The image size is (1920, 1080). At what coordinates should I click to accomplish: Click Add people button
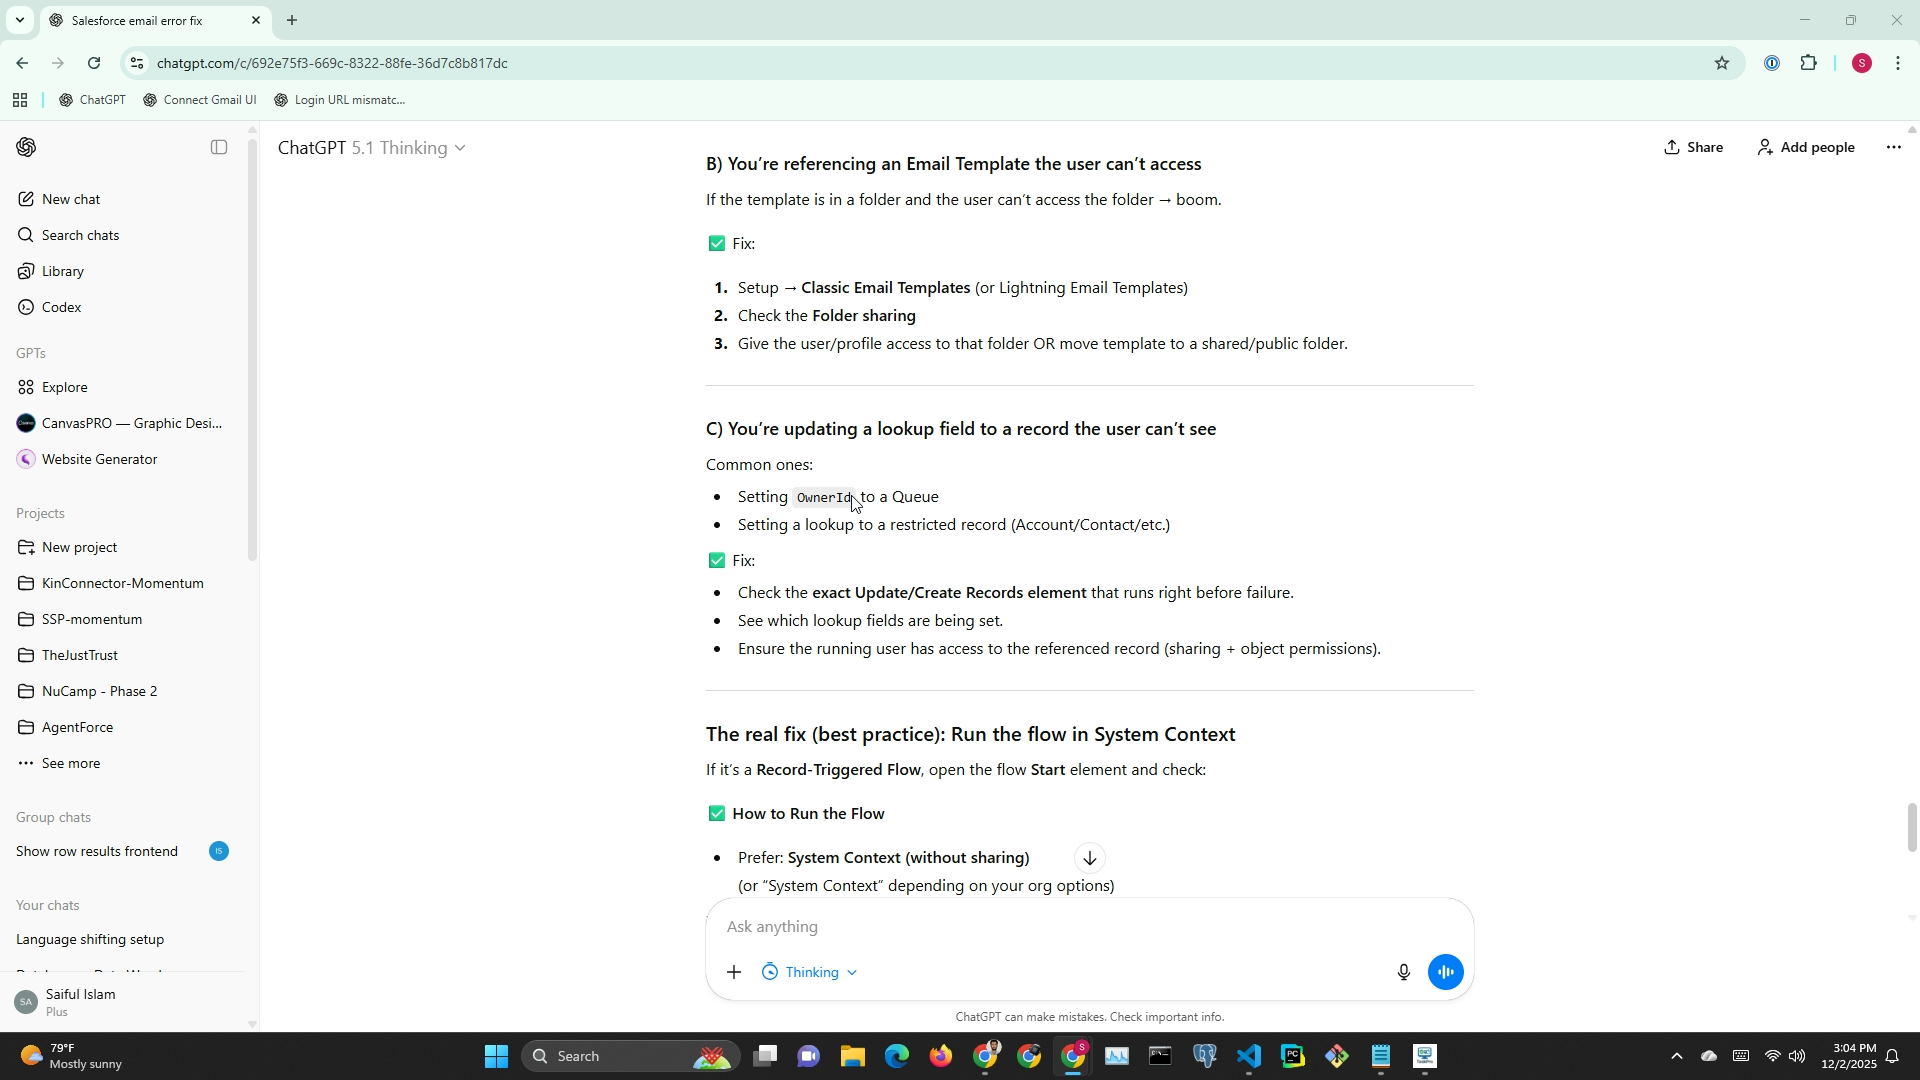(1806, 148)
